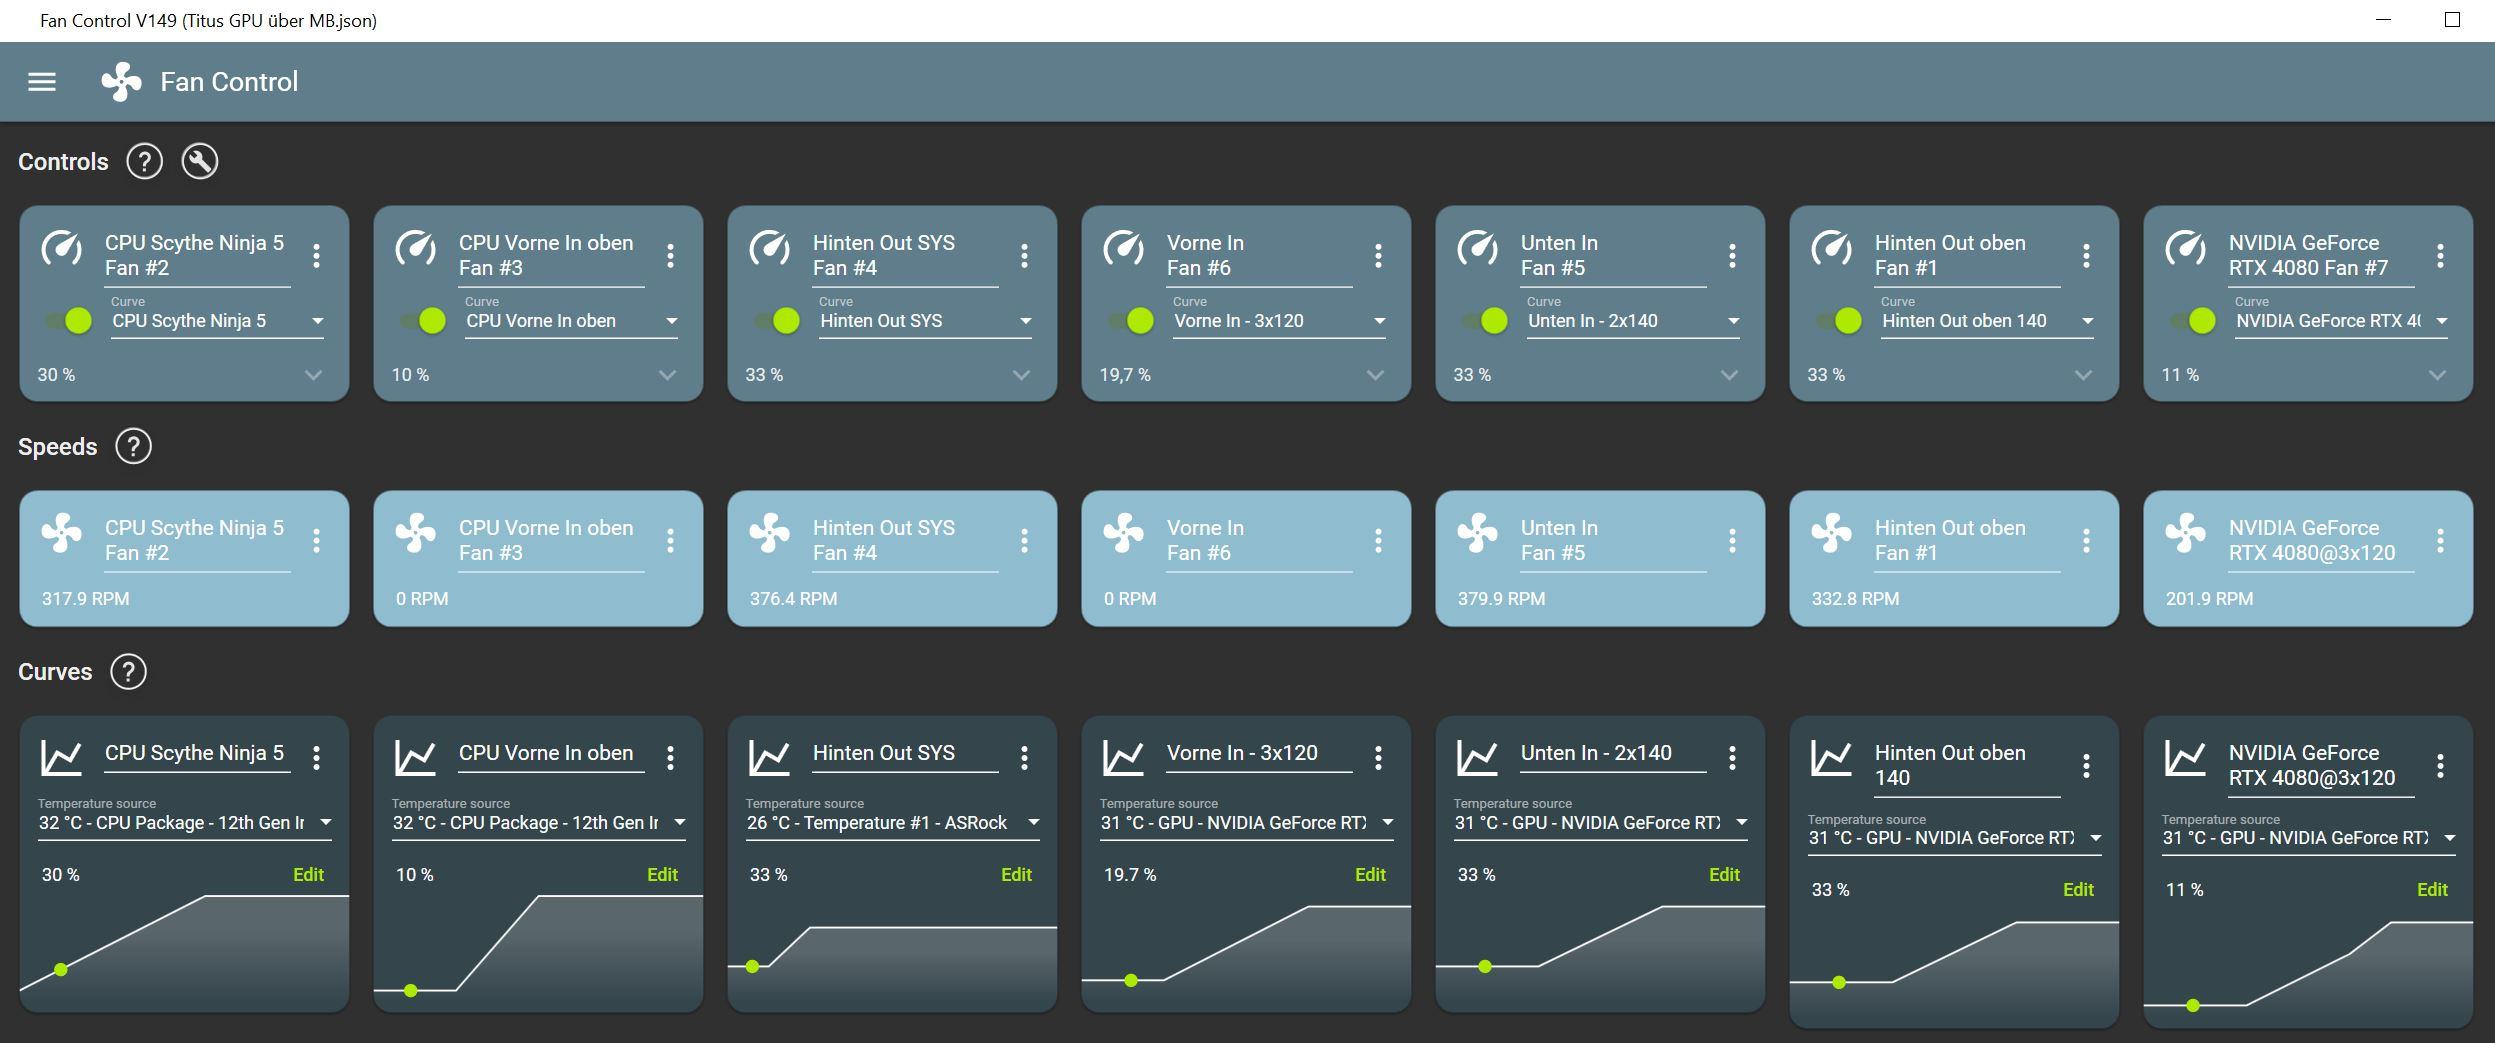Maximize the Fan Control window
The height and width of the screenshot is (1043, 2495).
(x=2452, y=20)
